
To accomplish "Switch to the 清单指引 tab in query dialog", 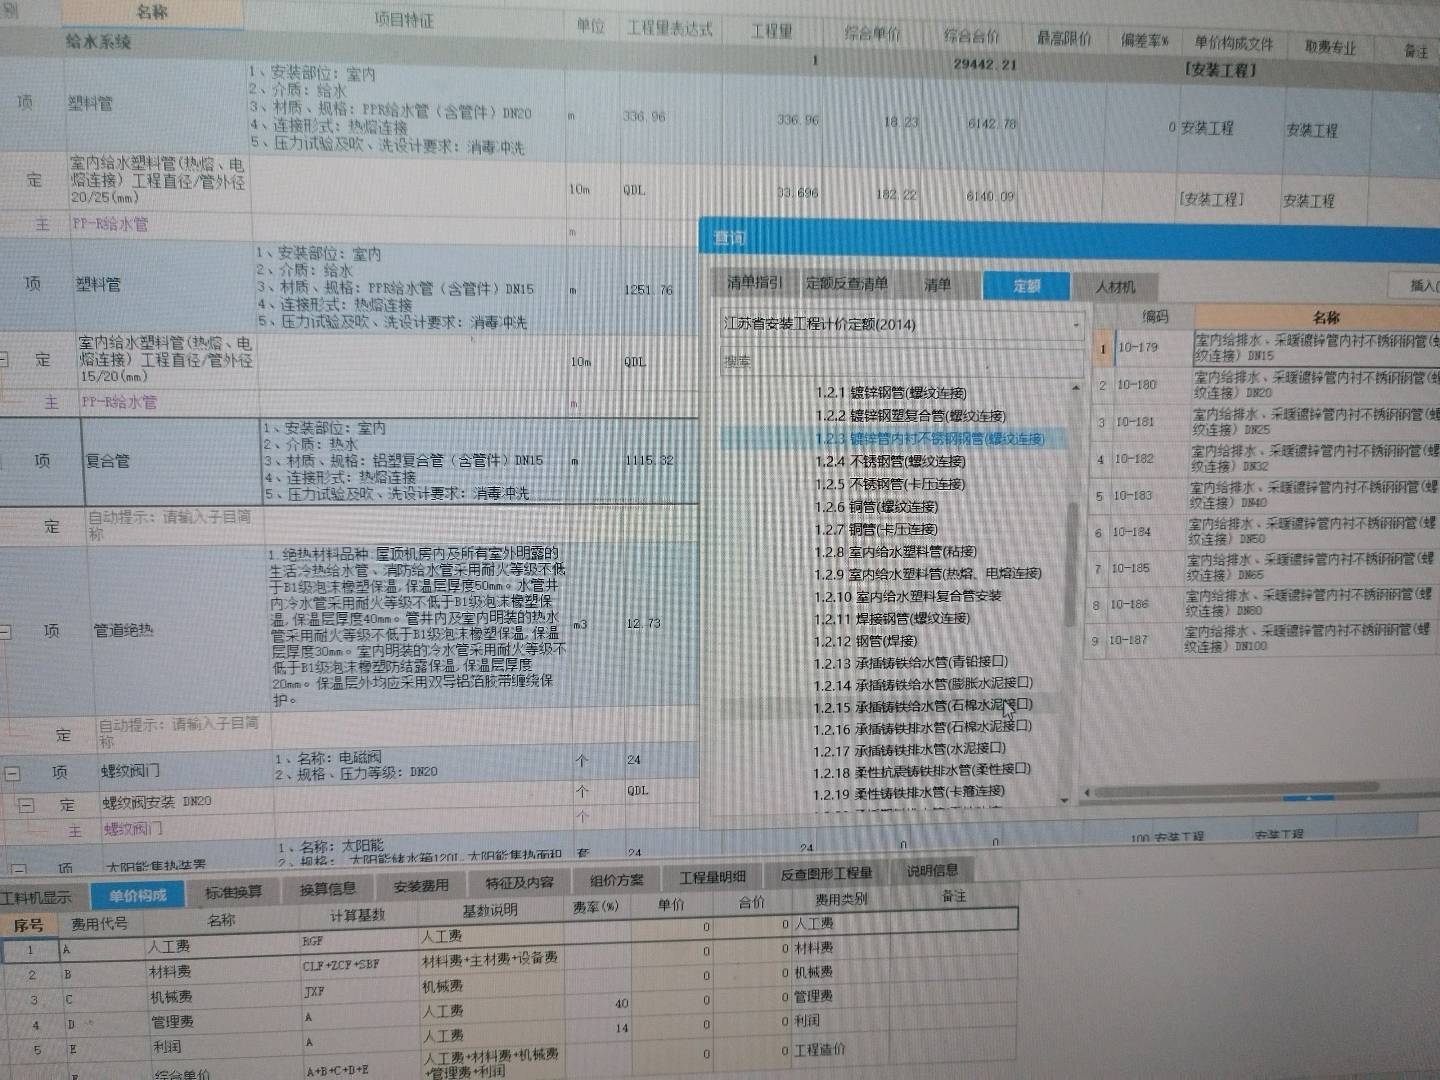I will tap(755, 283).
